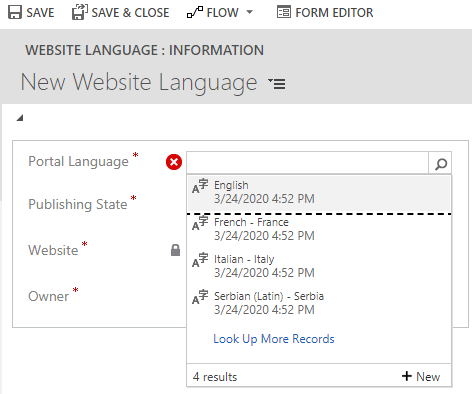The width and height of the screenshot is (472, 394).
Task: Open the record menu beside New Website Language
Action: tap(277, 83)
